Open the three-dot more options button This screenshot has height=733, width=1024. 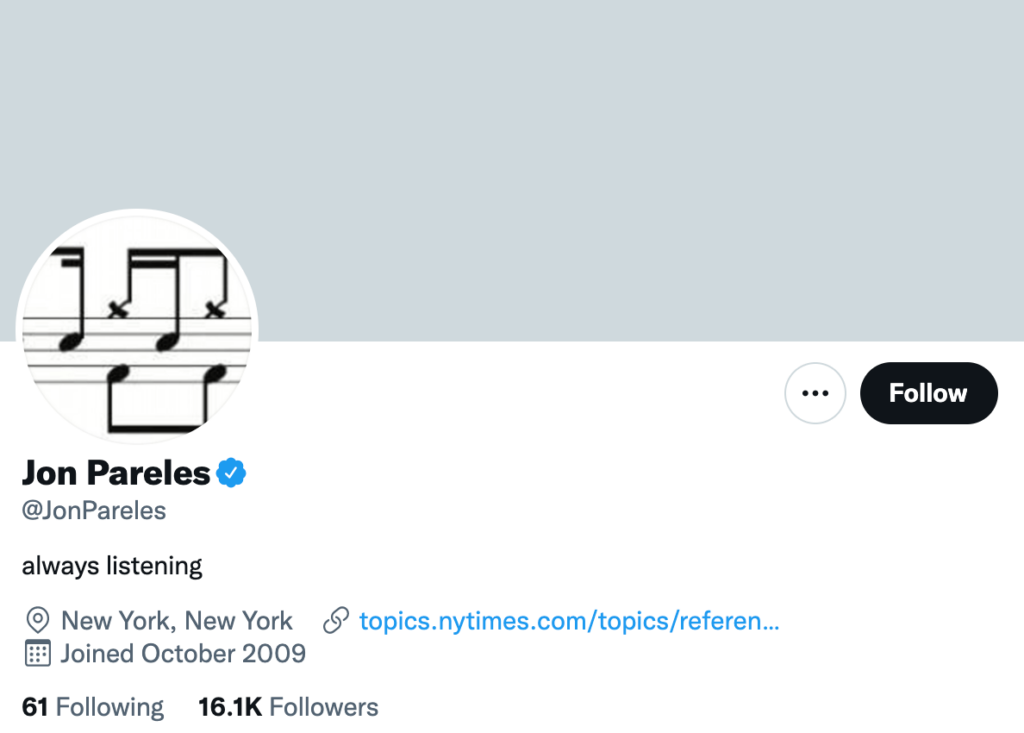(x=815, y=393)
